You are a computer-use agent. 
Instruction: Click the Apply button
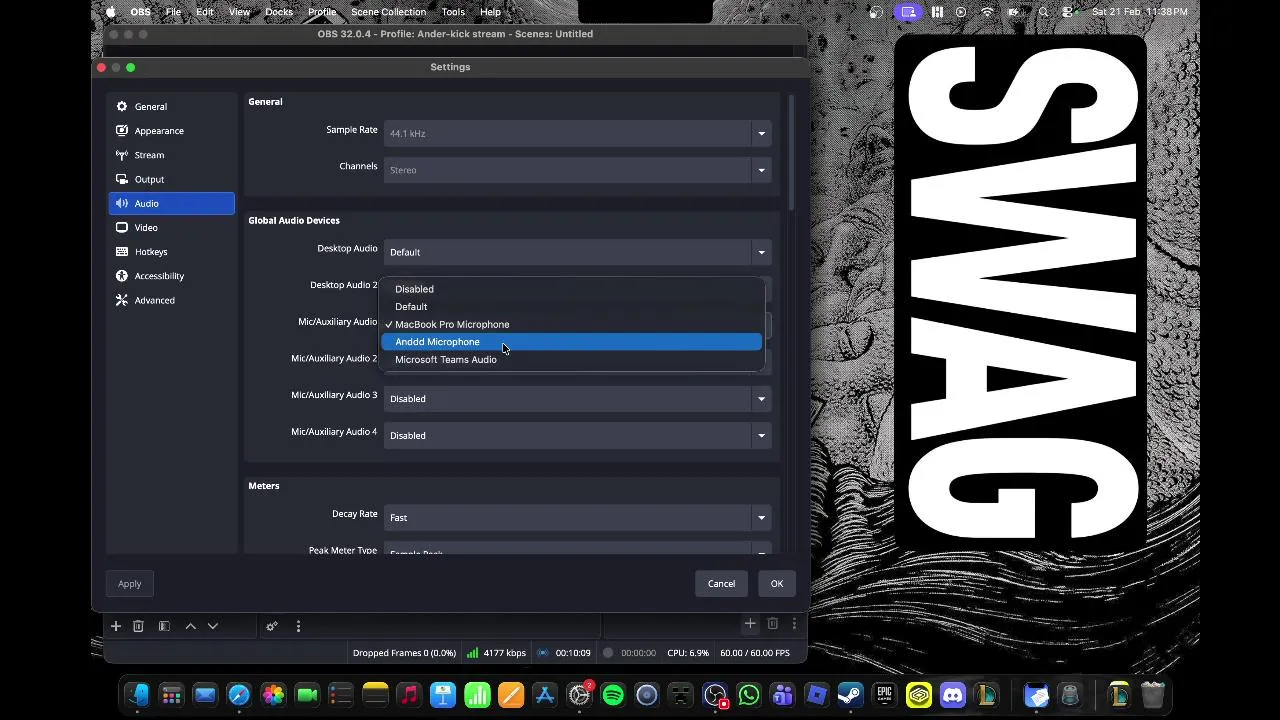(130, 584)
